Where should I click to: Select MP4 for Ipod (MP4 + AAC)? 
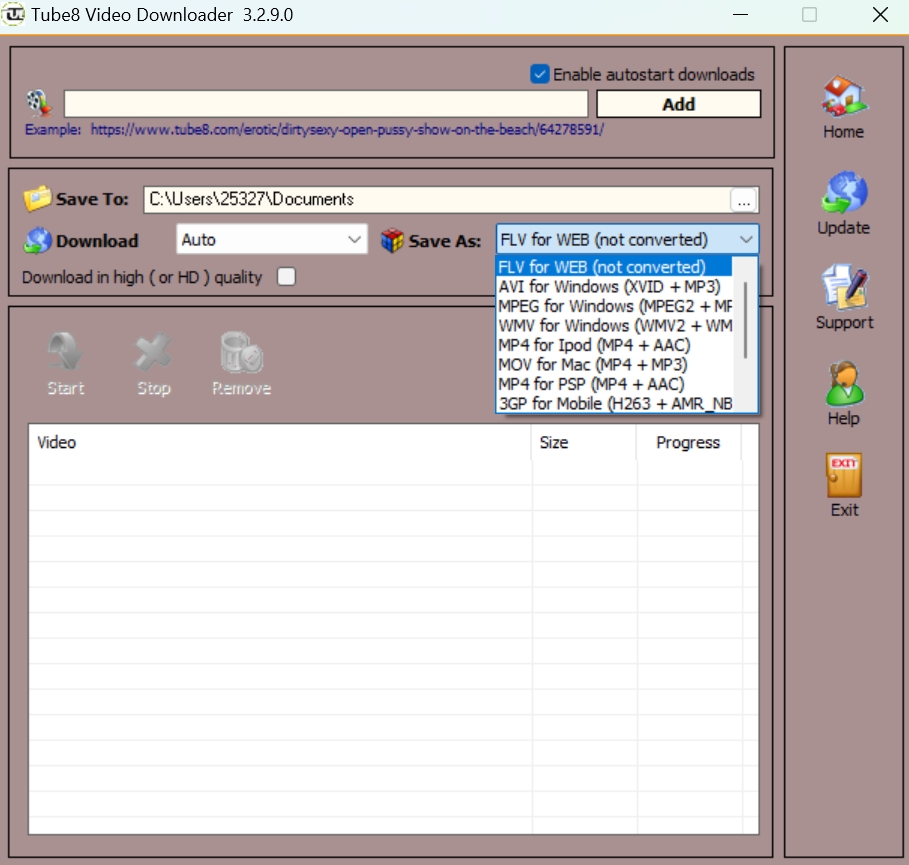pyautogui.click(x=615, y=345)
